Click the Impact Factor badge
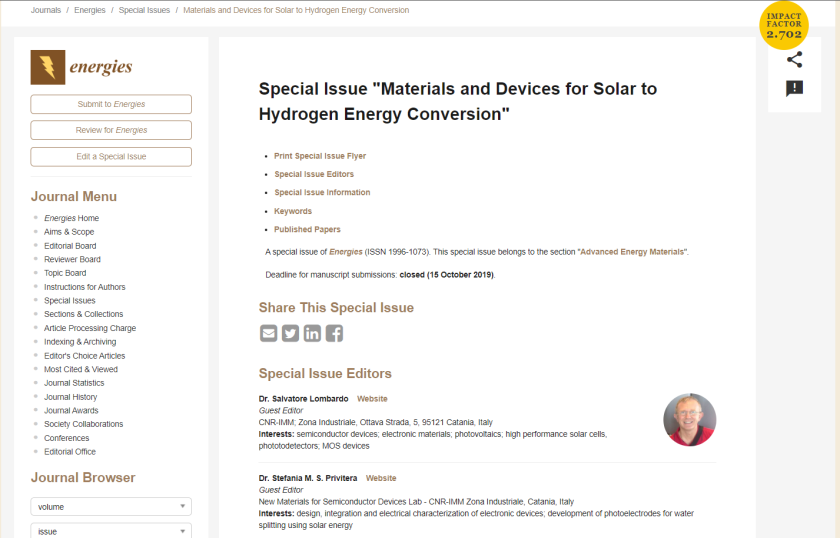 tap(784, 24)
